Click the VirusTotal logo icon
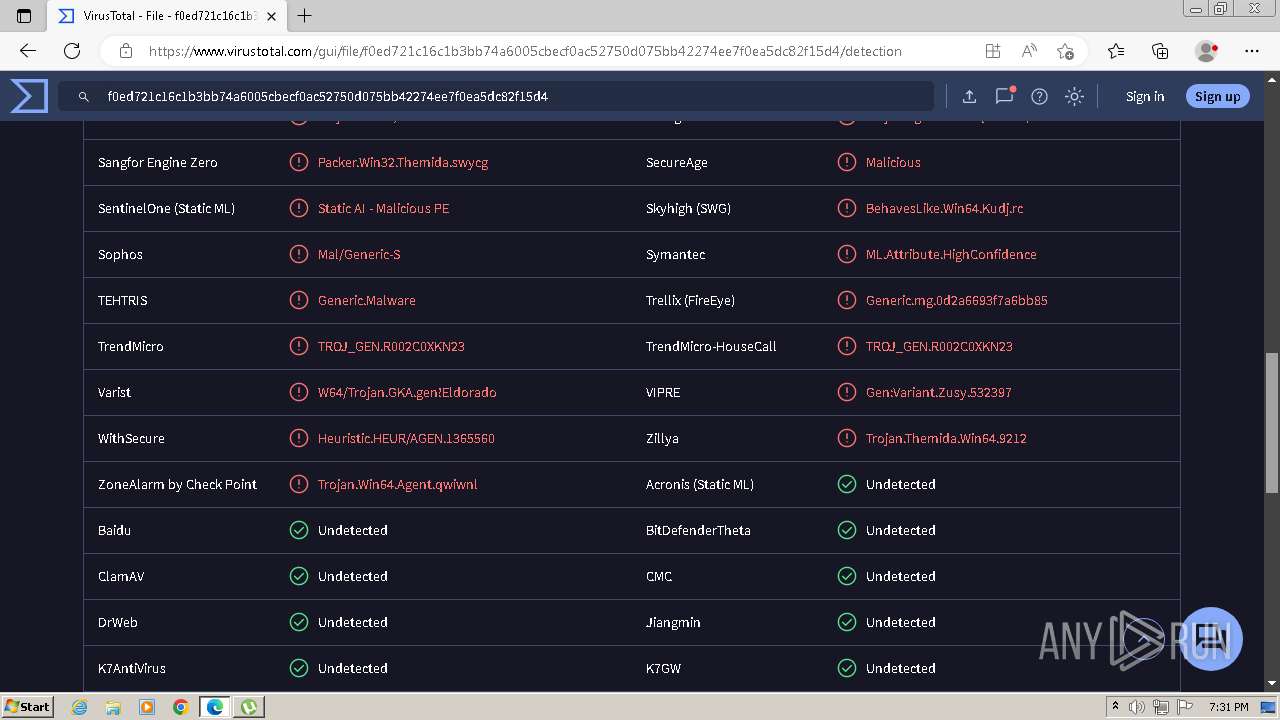The width and height of the screenshot is (1280, 720). pyautogui.click(x=29, y=96)
